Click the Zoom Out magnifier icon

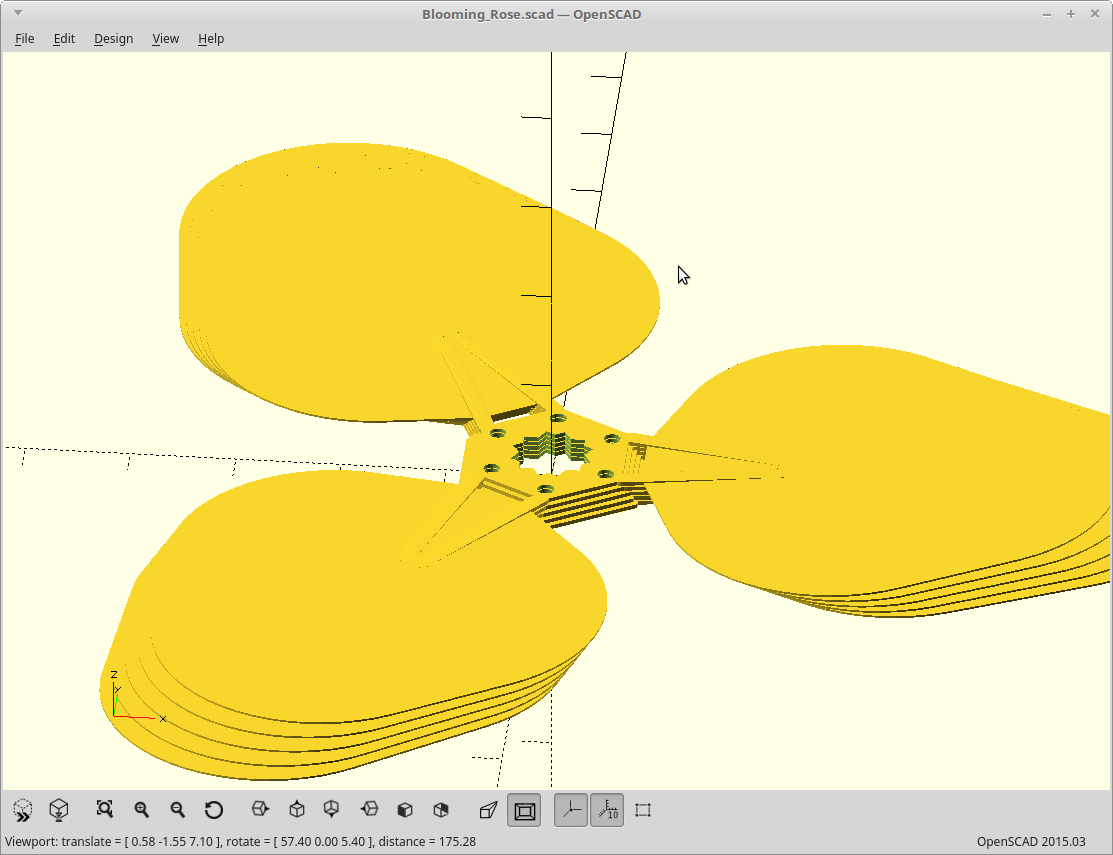(177, 810)
